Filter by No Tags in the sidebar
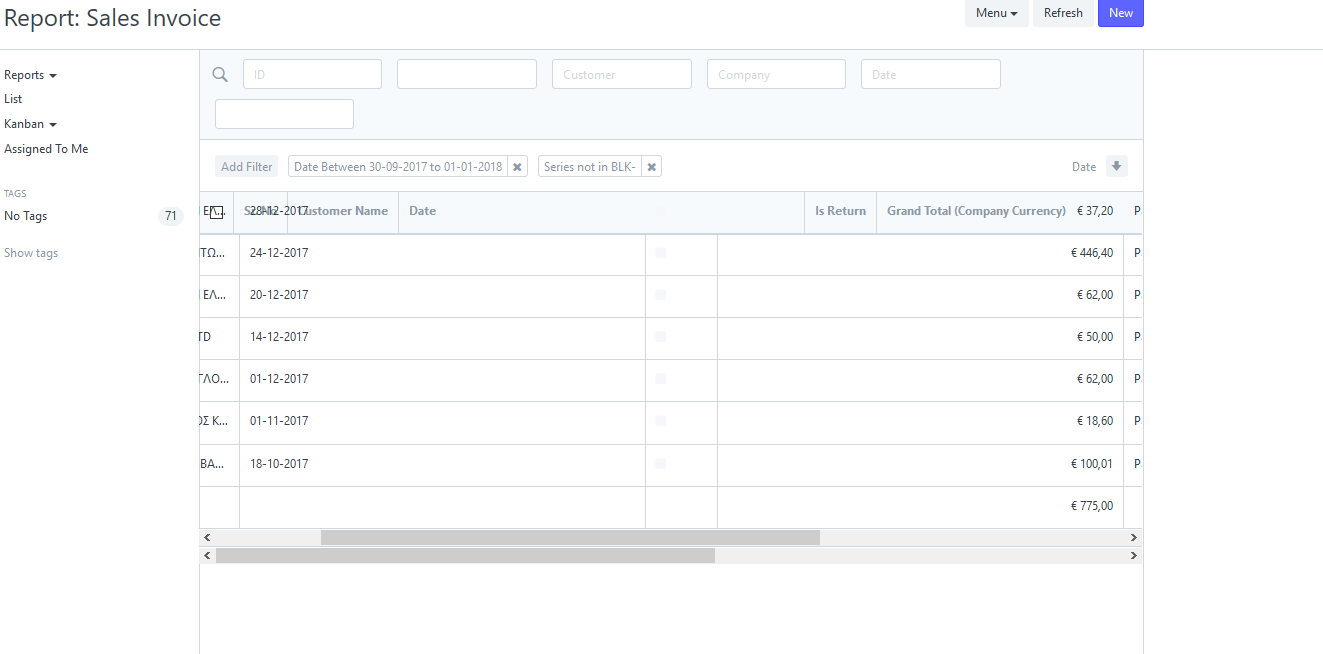The width and height of the screenshot is (1323, 654). tap(25, 215)
